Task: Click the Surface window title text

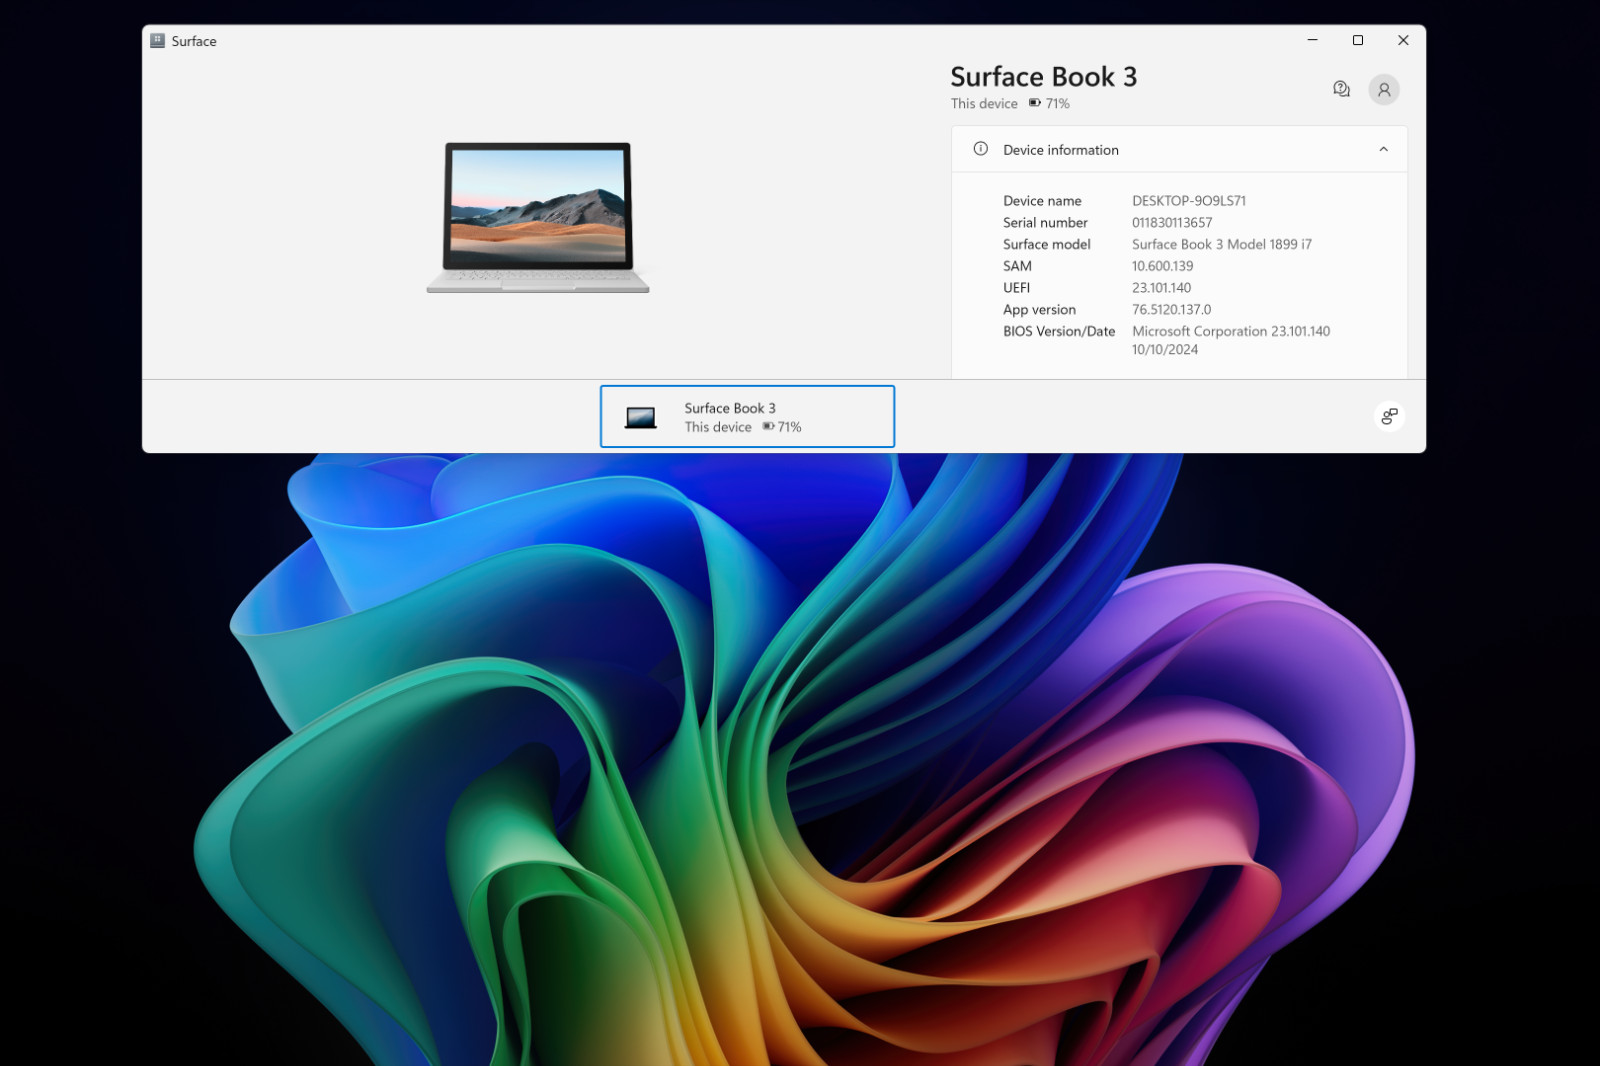Action: coord(194,41)
